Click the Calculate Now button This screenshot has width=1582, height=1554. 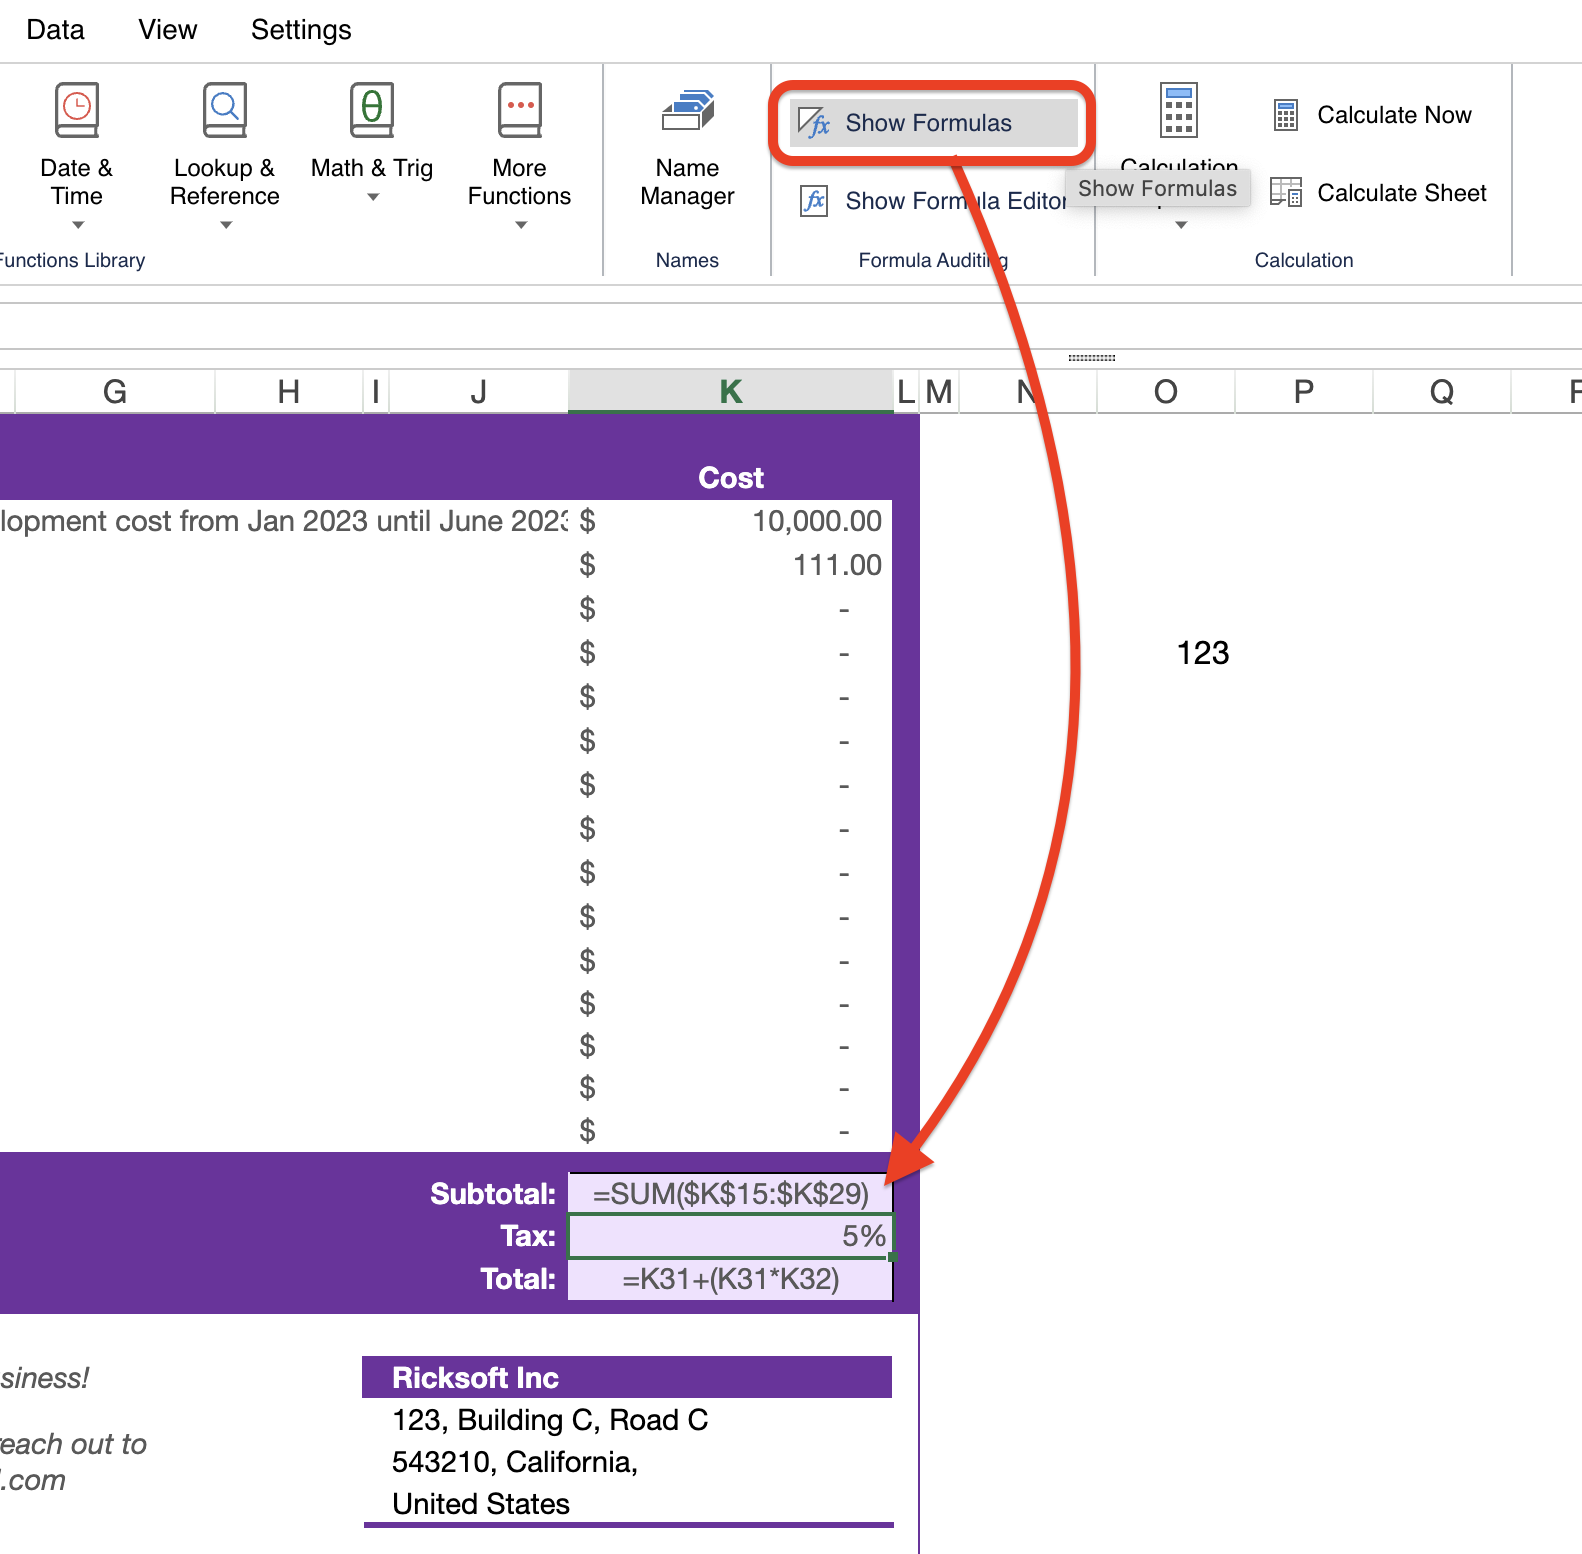pos(1372,115)
